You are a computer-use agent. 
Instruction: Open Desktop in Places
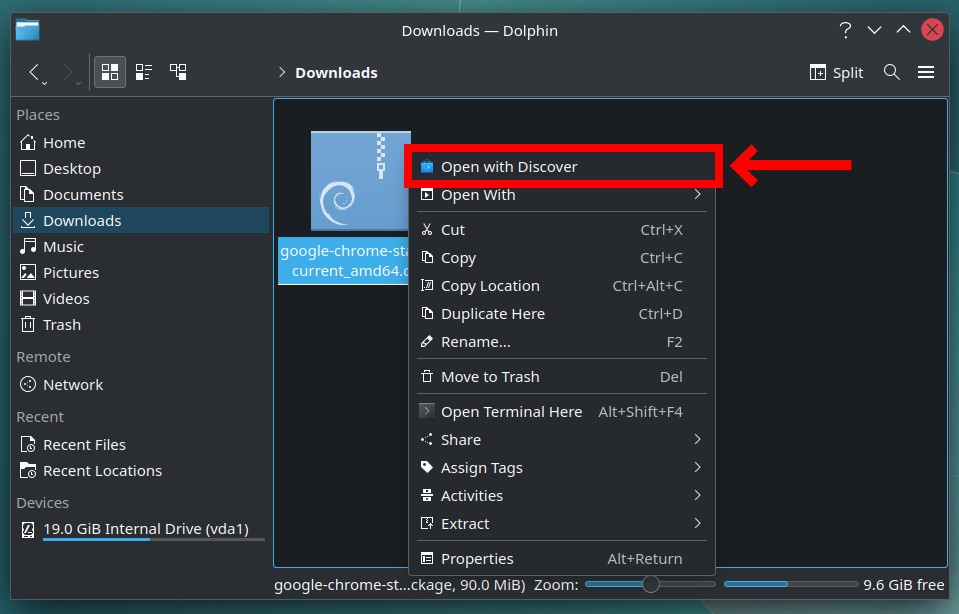point(141,168)
